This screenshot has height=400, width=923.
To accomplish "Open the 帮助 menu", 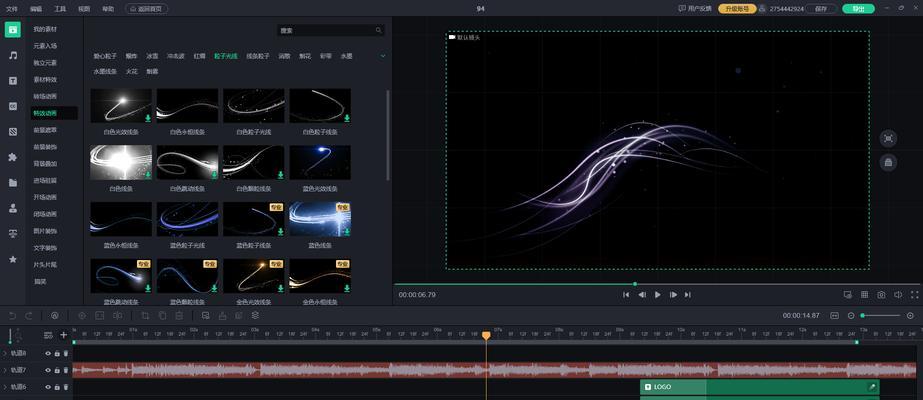I will click(x=108, y=9).
